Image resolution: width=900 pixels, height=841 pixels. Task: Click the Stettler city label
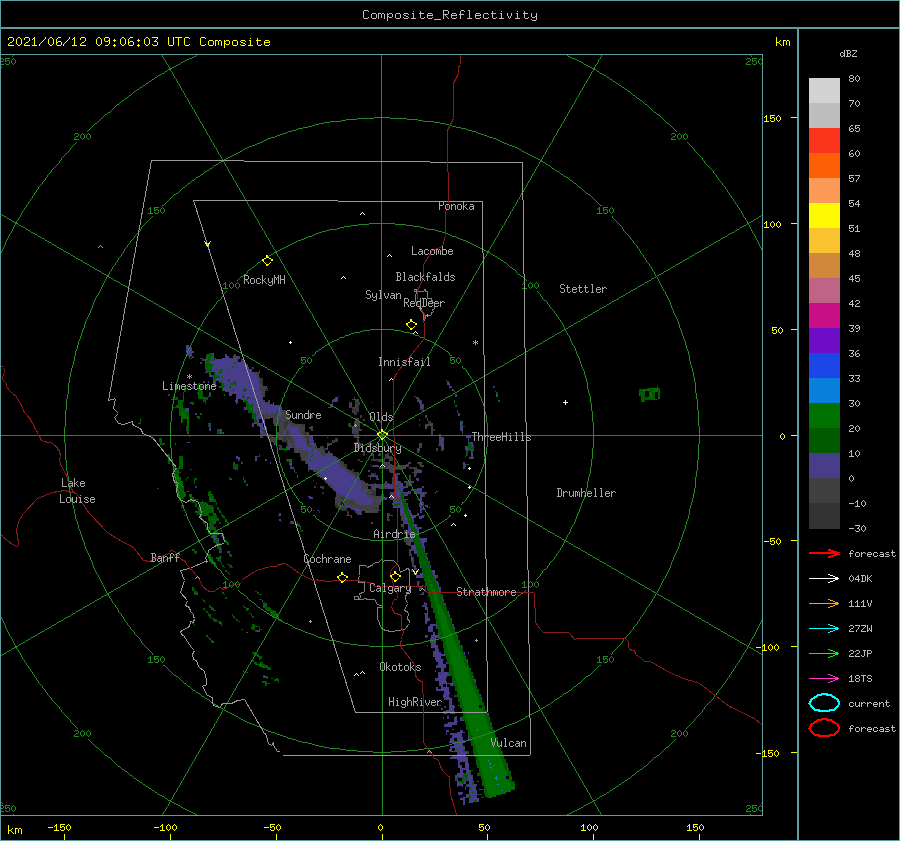pos(583,289)
